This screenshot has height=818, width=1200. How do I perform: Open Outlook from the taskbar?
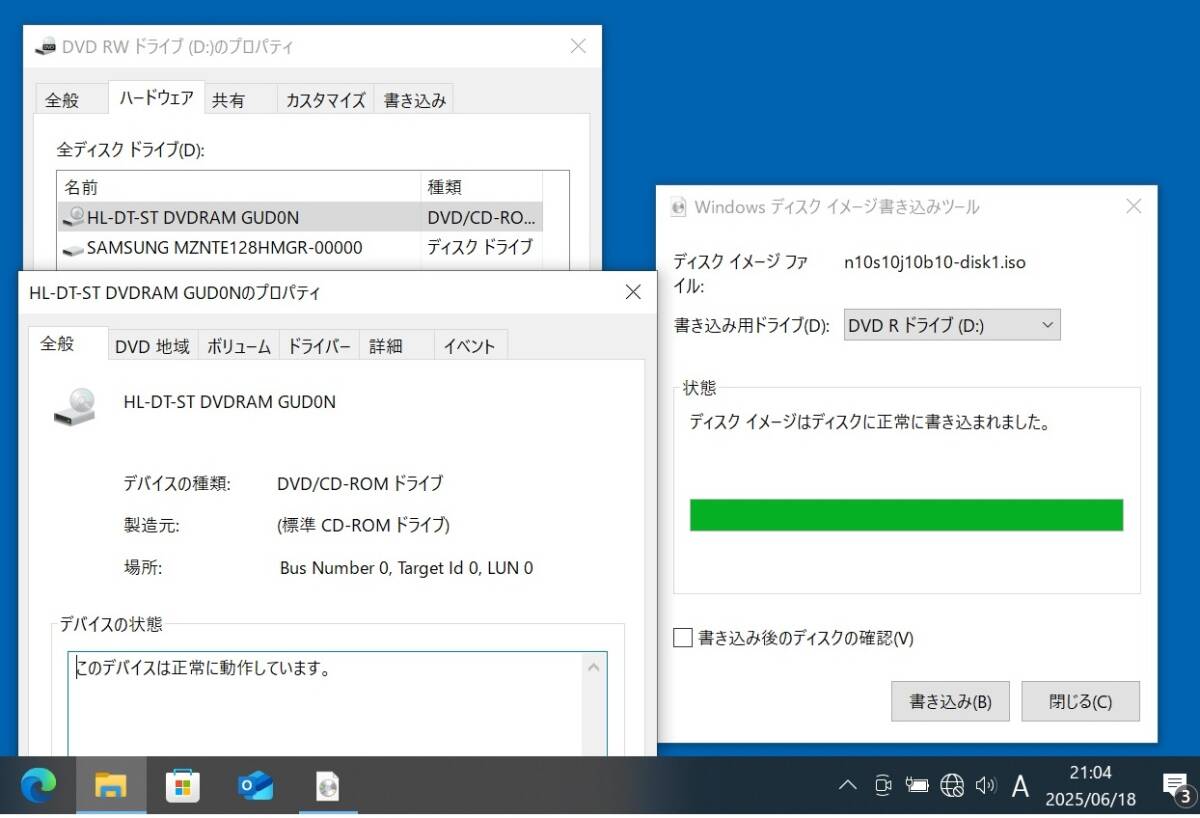click(x=256, y=787)
